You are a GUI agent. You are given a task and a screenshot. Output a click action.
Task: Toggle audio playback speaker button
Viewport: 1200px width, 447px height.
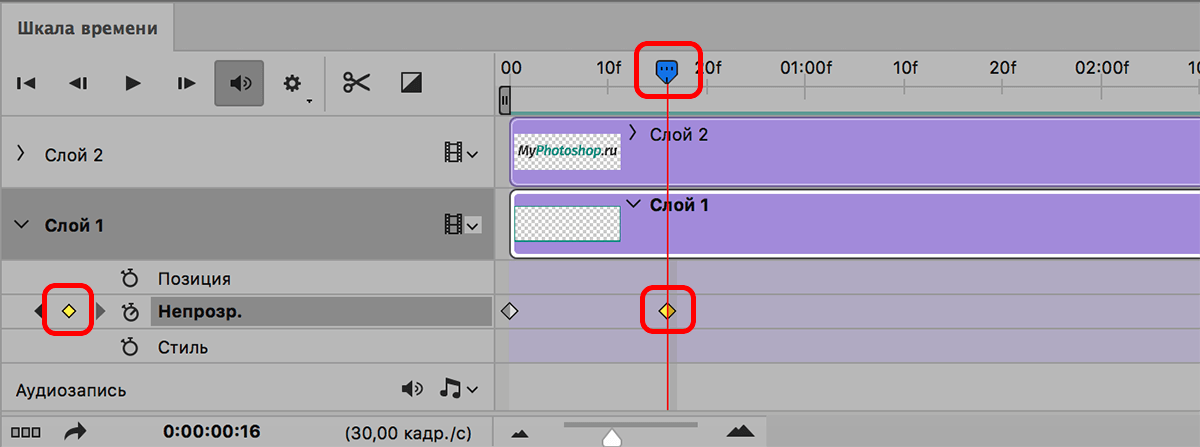click(x=239, y=84)
